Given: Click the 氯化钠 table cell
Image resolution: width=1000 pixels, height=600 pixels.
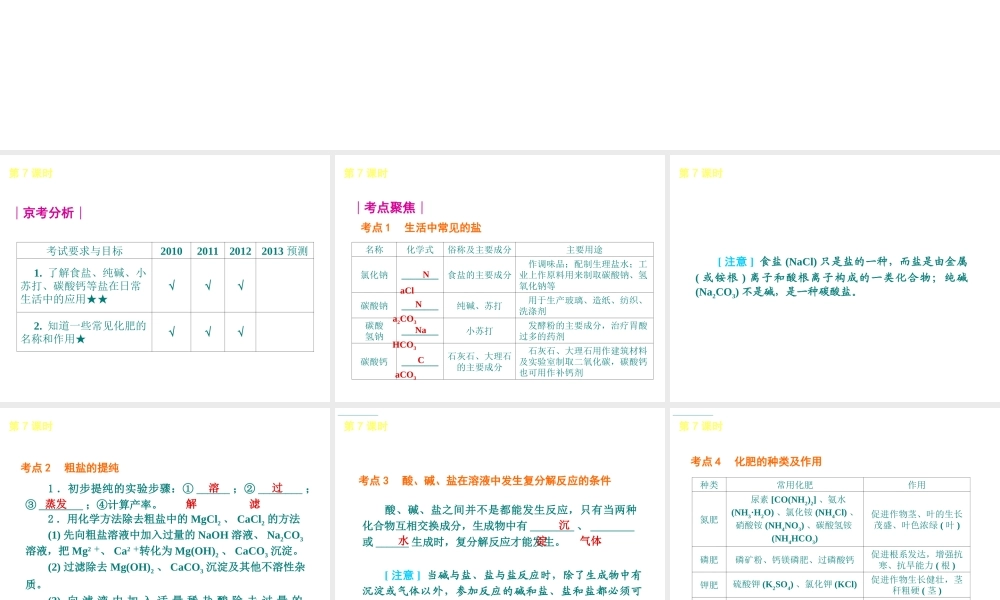Looking at the screenshot, I should 374,275.
